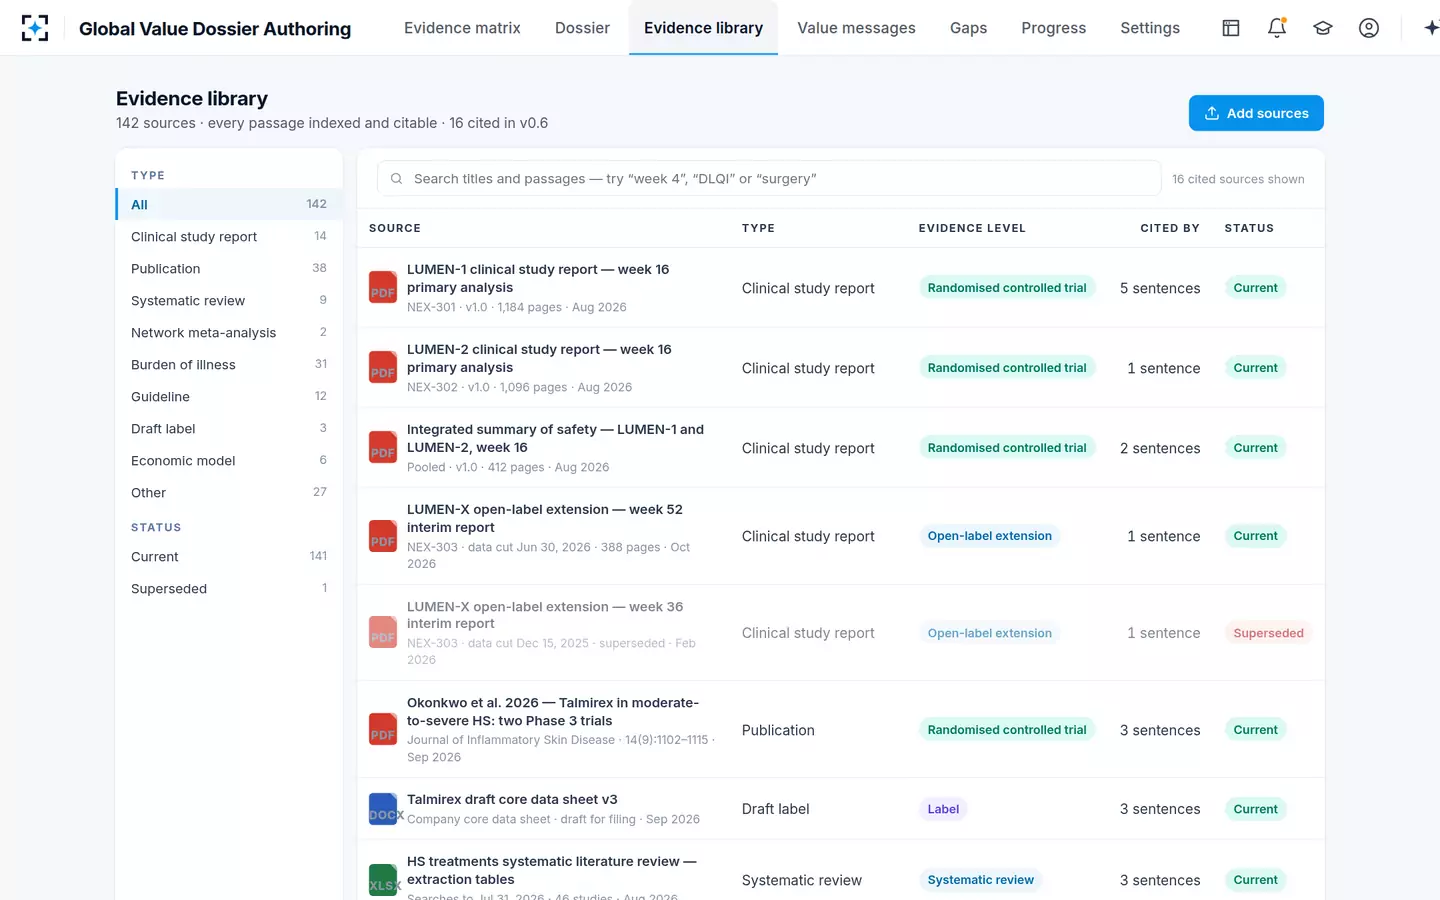Image resolution: width=1440 pixels, height=900 pixels.
Task: Open HS treatments systematic literature review
Action: [552, 870]
